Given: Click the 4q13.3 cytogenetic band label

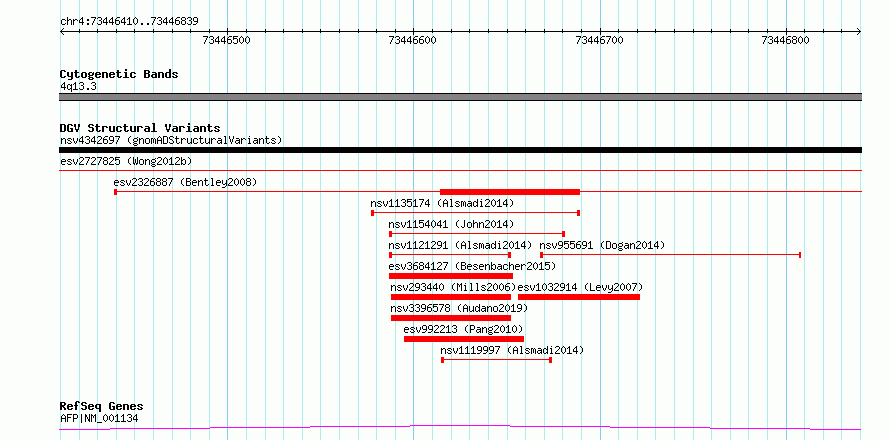Looking at the screenshot, I should pos(78,86).
